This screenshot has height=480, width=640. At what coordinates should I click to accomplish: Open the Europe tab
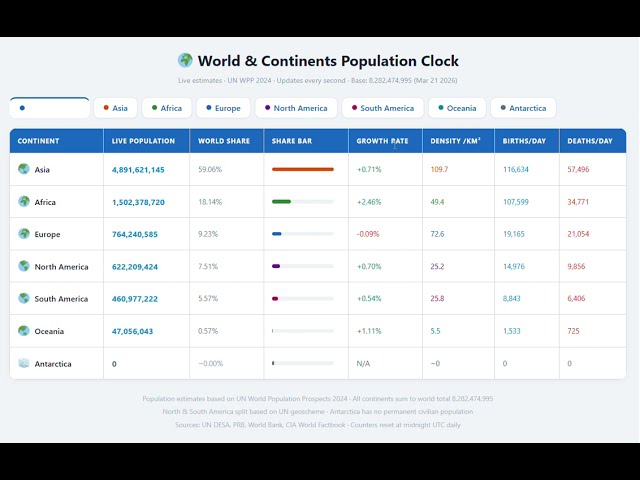pos(223,108)
